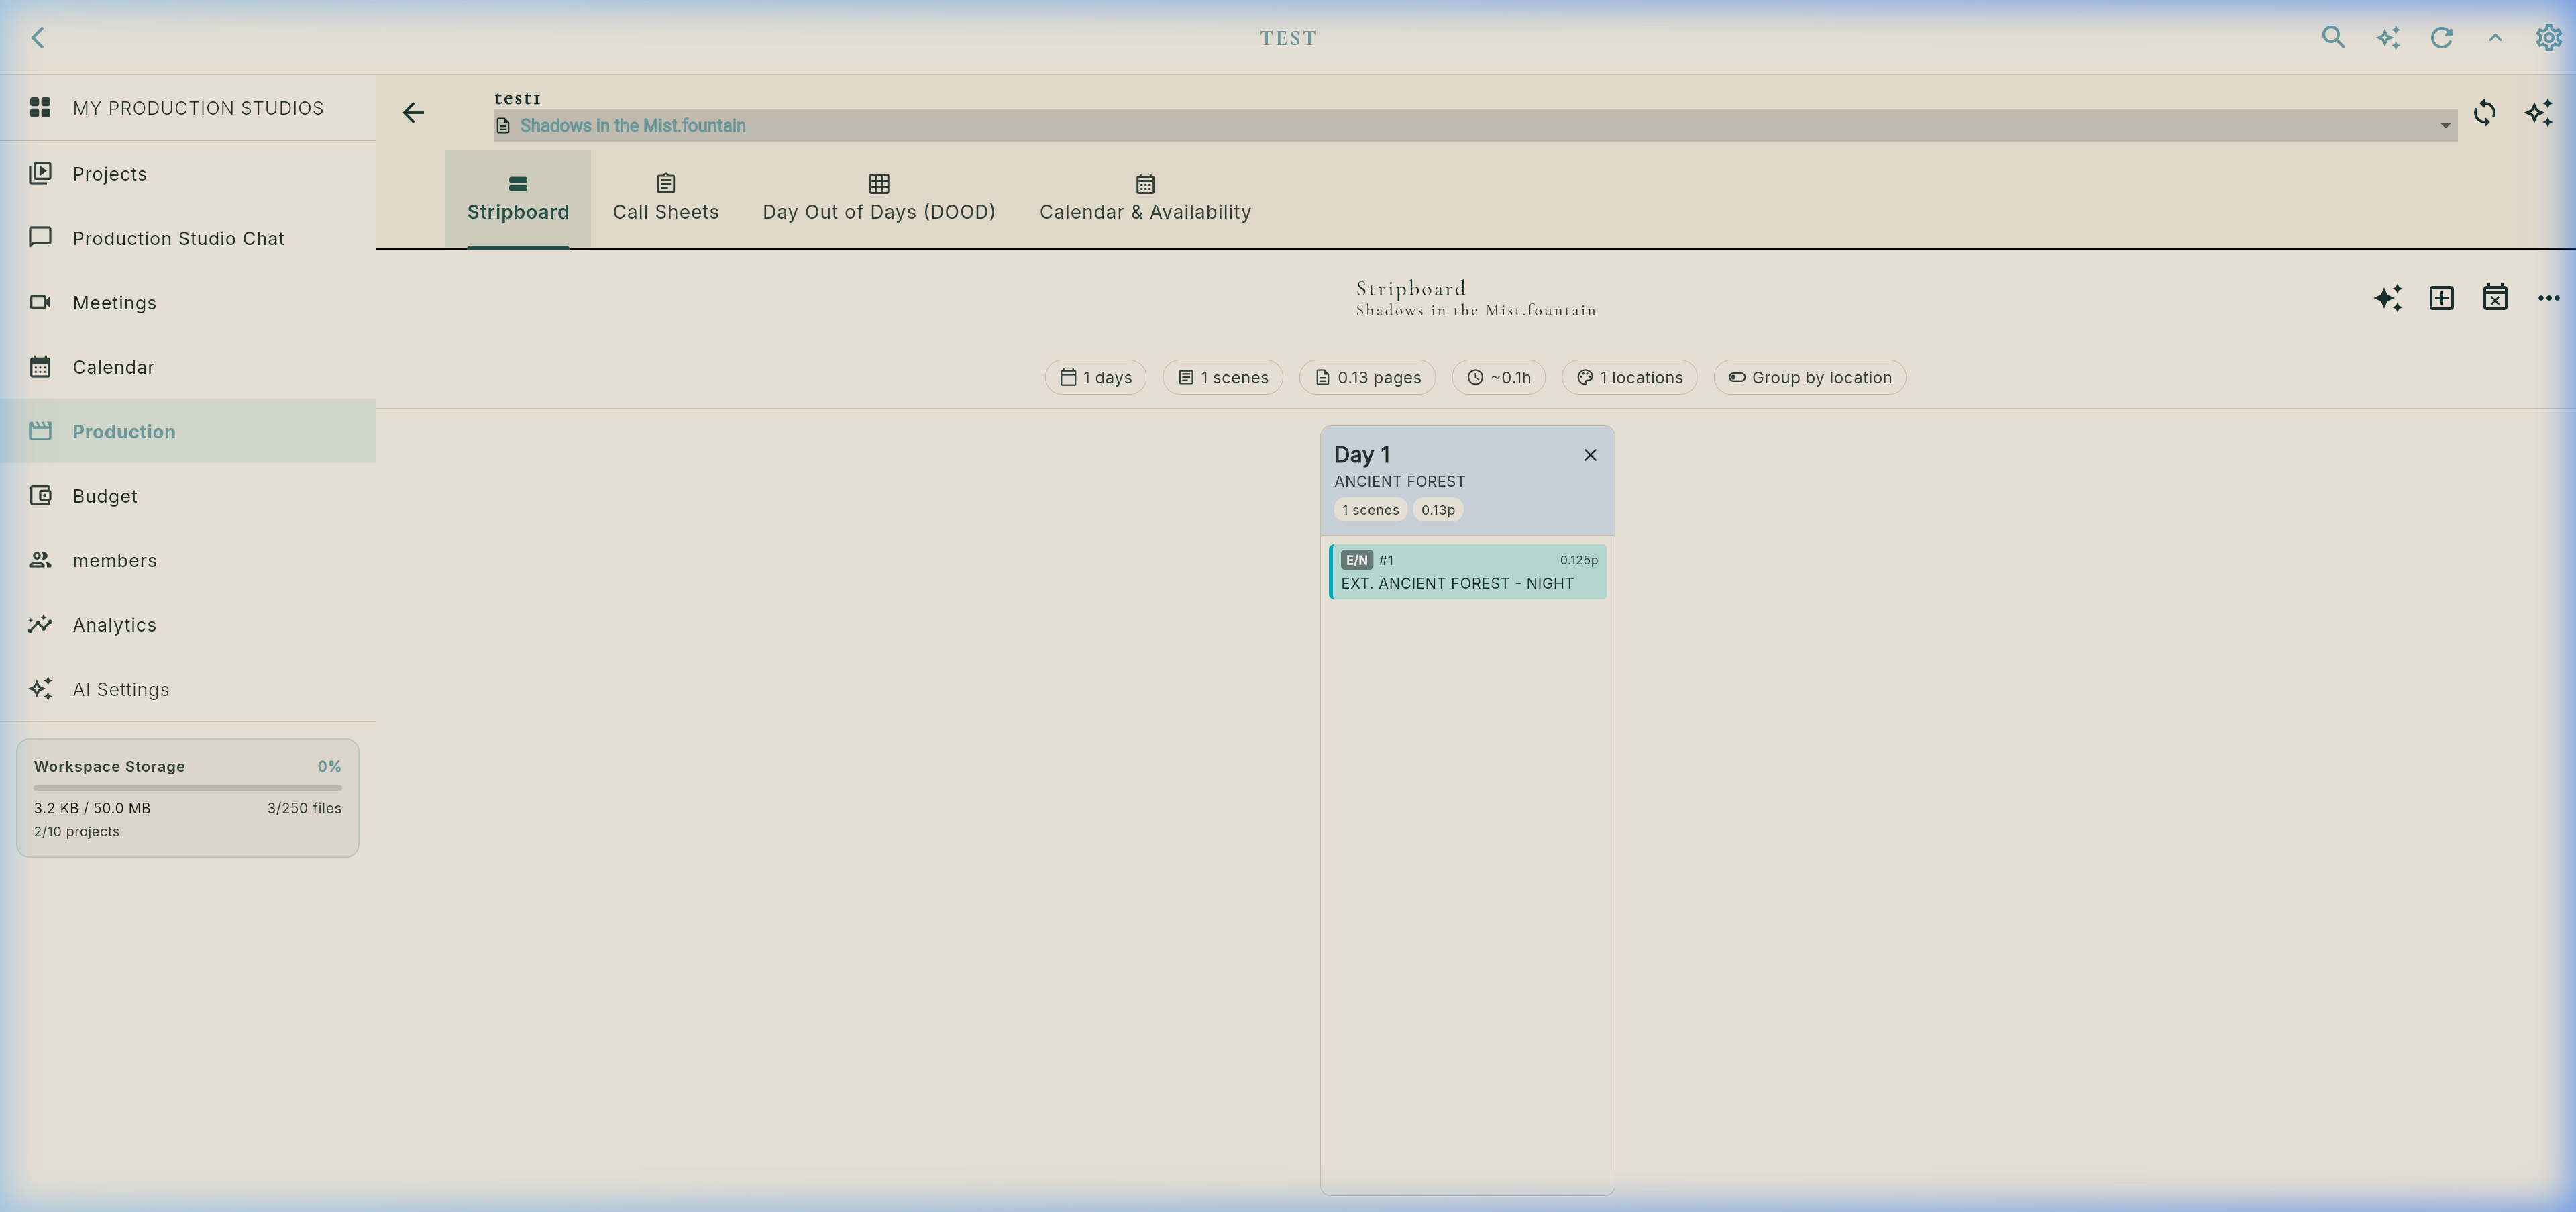Switch to Stripboard tab
2576x1212 pixels.
pyautogui.click(x=518, y=199)
